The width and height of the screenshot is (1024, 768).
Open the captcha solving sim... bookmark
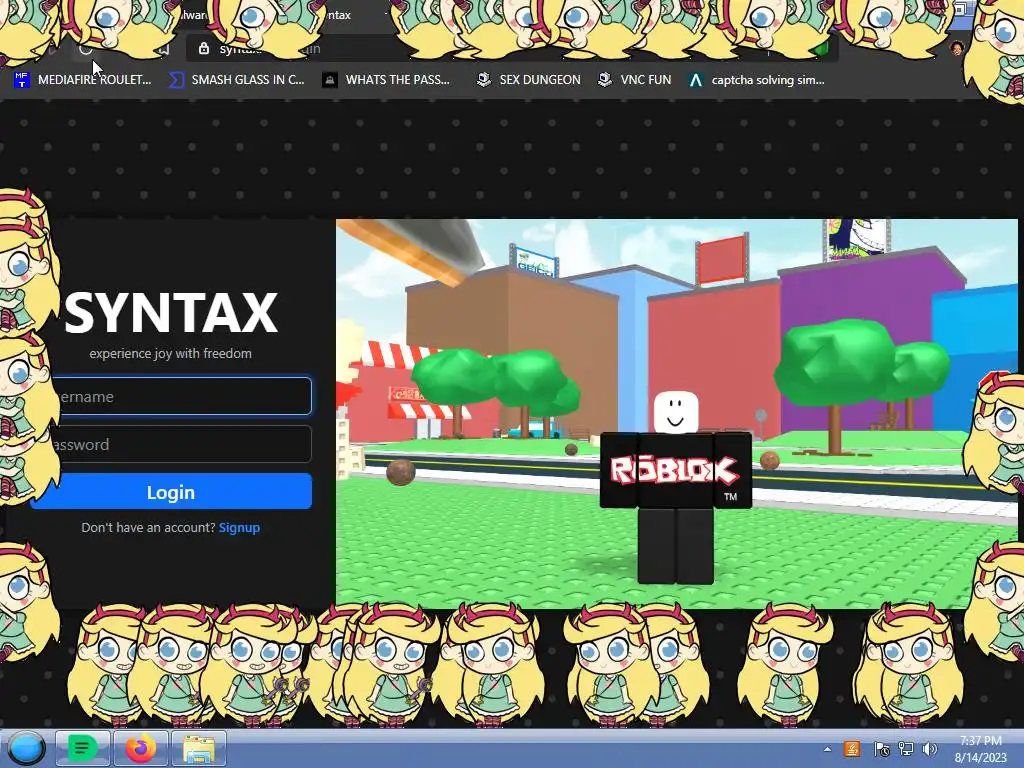point(757,80)
